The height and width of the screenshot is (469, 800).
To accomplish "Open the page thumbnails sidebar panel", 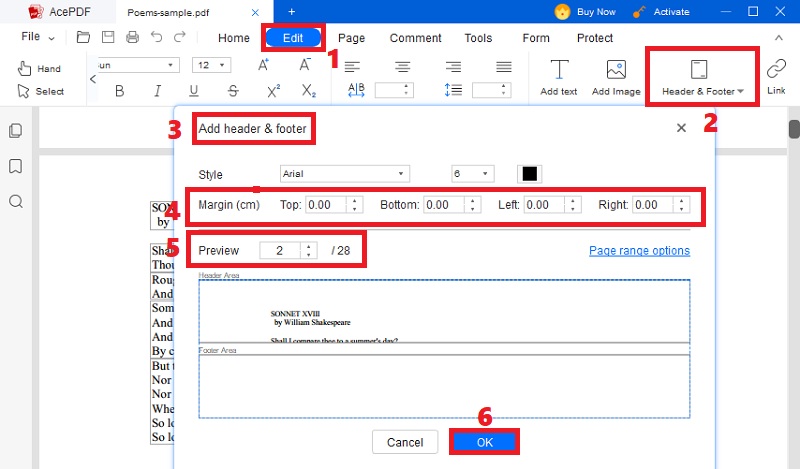I will (16, 131).
